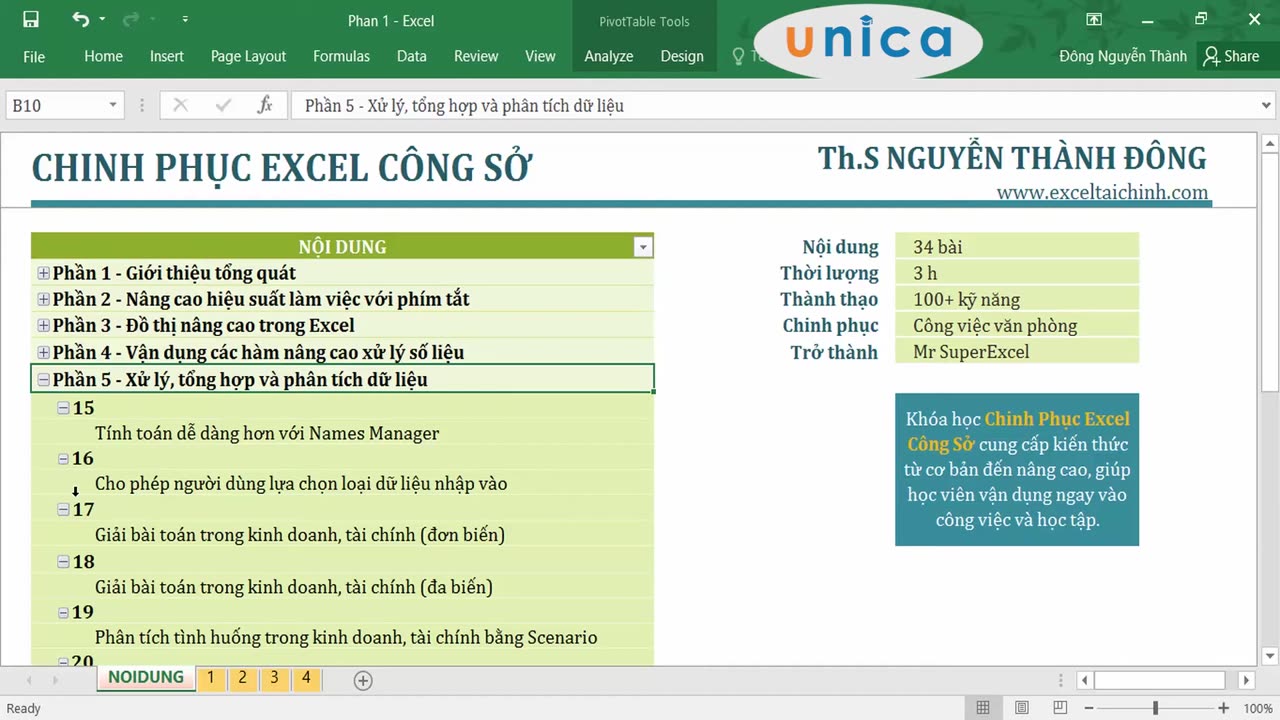Viewport: 1280px width, 720px height.
Task: Click the Cancel X icon in formula bar
Action: [180, 105]
